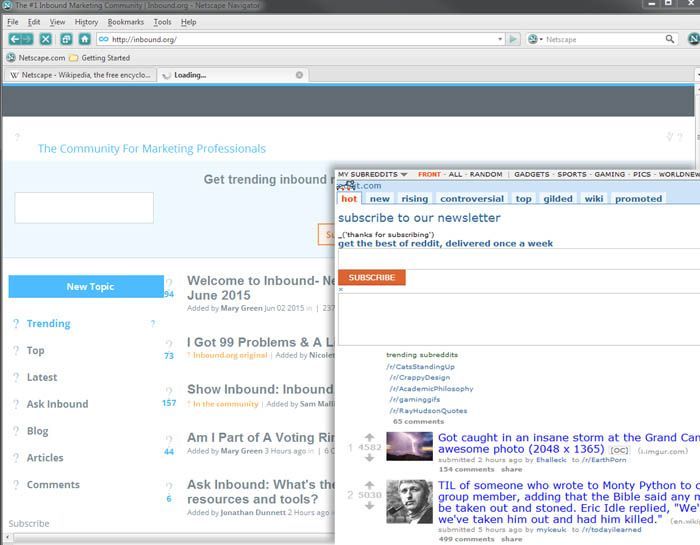Downvote the Grand Canyon storm post
700x545 pixels.
369,458
